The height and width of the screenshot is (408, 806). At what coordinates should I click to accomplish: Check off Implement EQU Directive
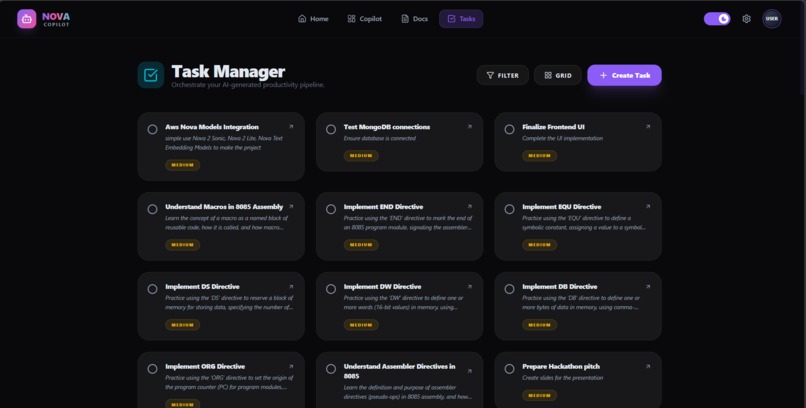(x=509, y=209)
